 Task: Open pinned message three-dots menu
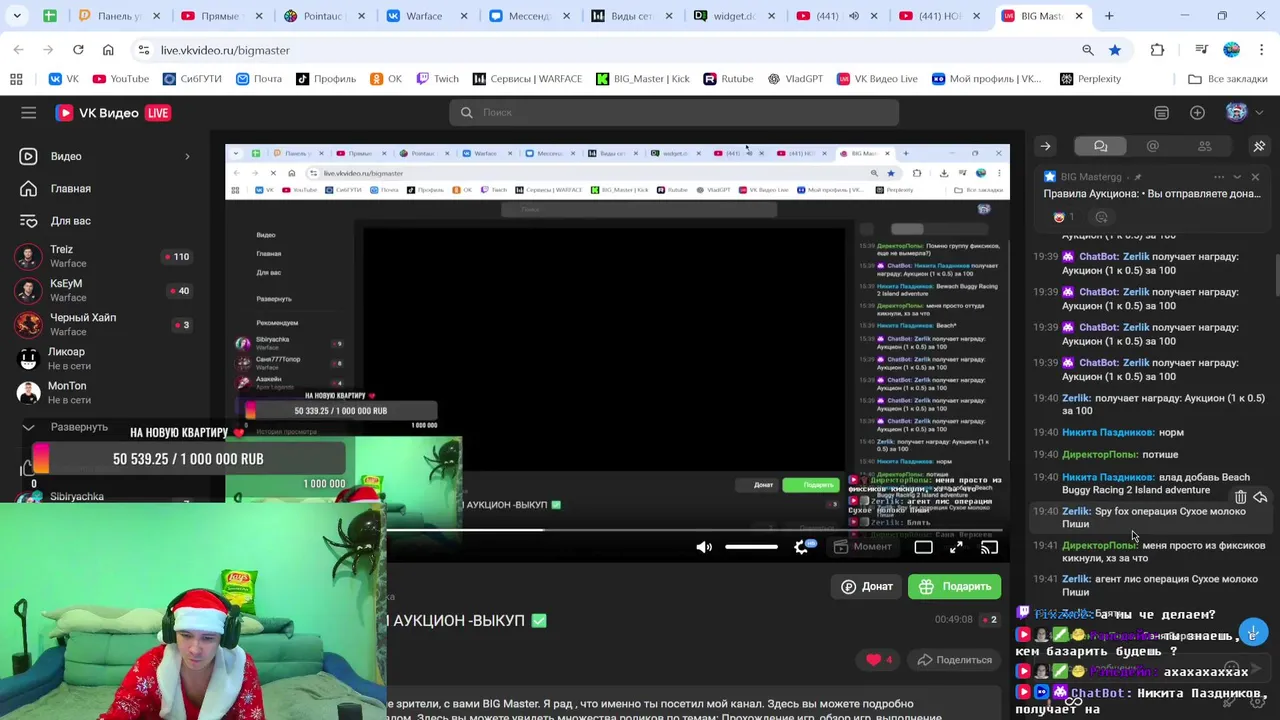[x=1219, y=177]
